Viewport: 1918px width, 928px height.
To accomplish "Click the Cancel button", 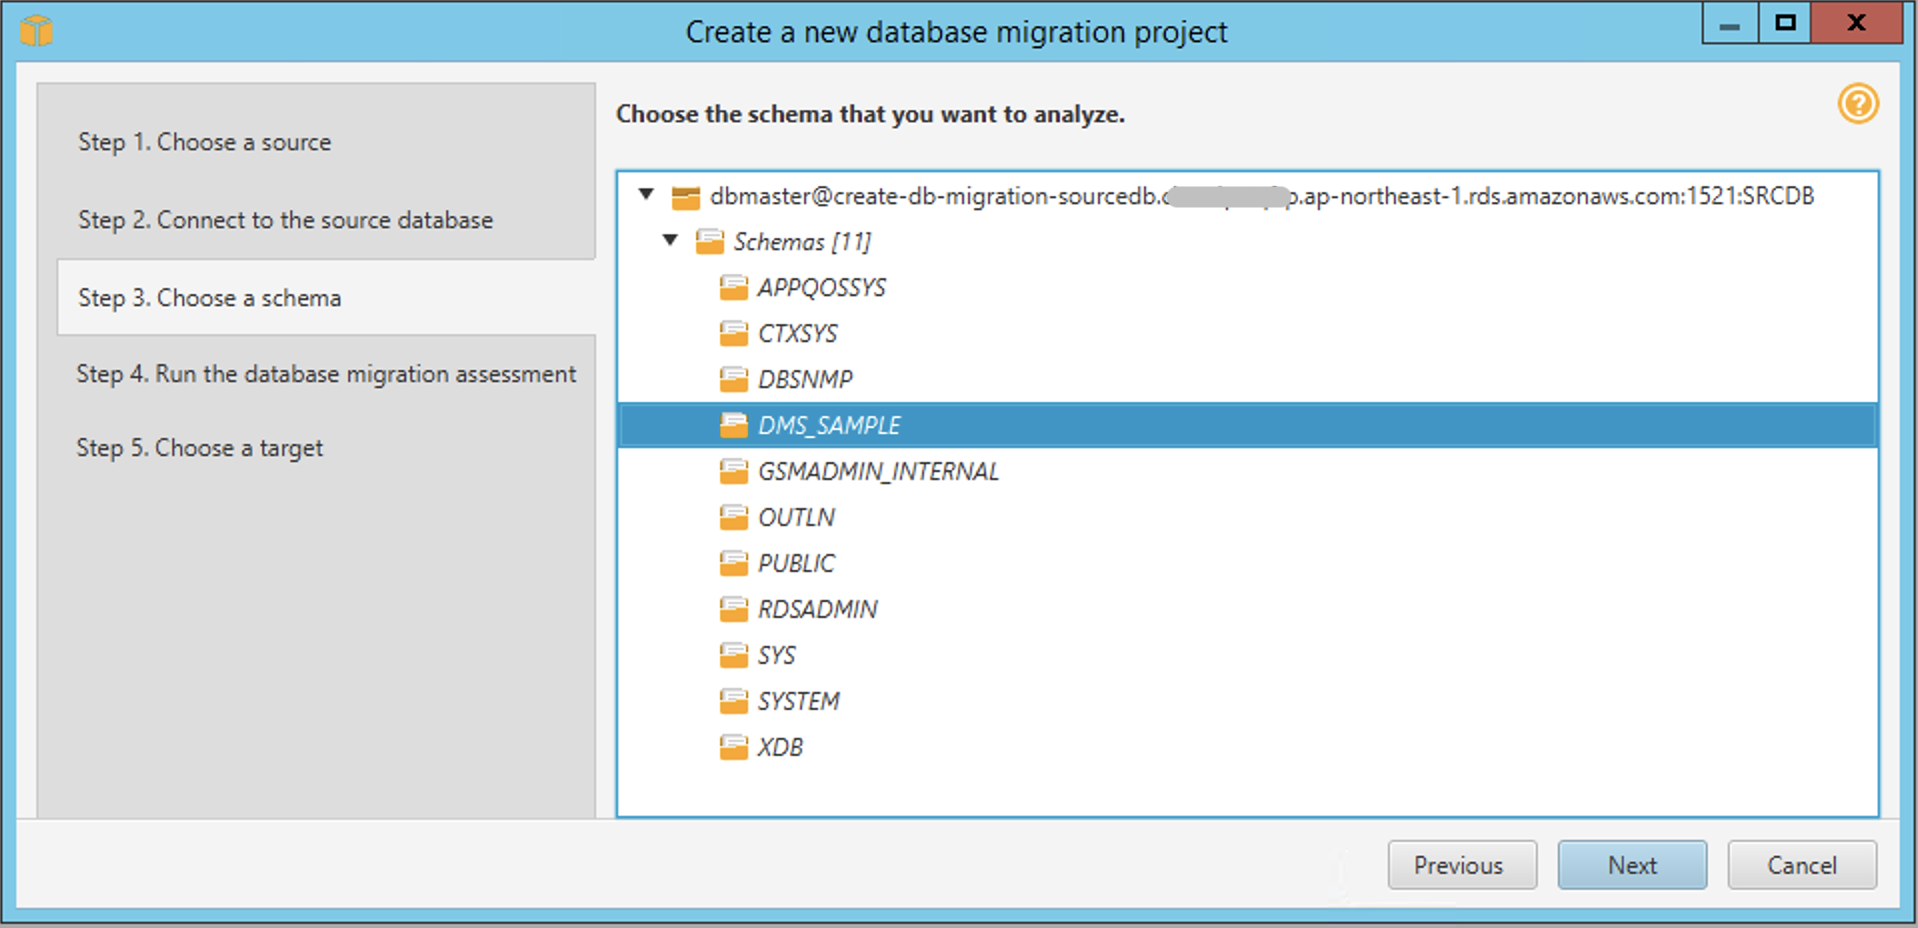I will 1800,864.
